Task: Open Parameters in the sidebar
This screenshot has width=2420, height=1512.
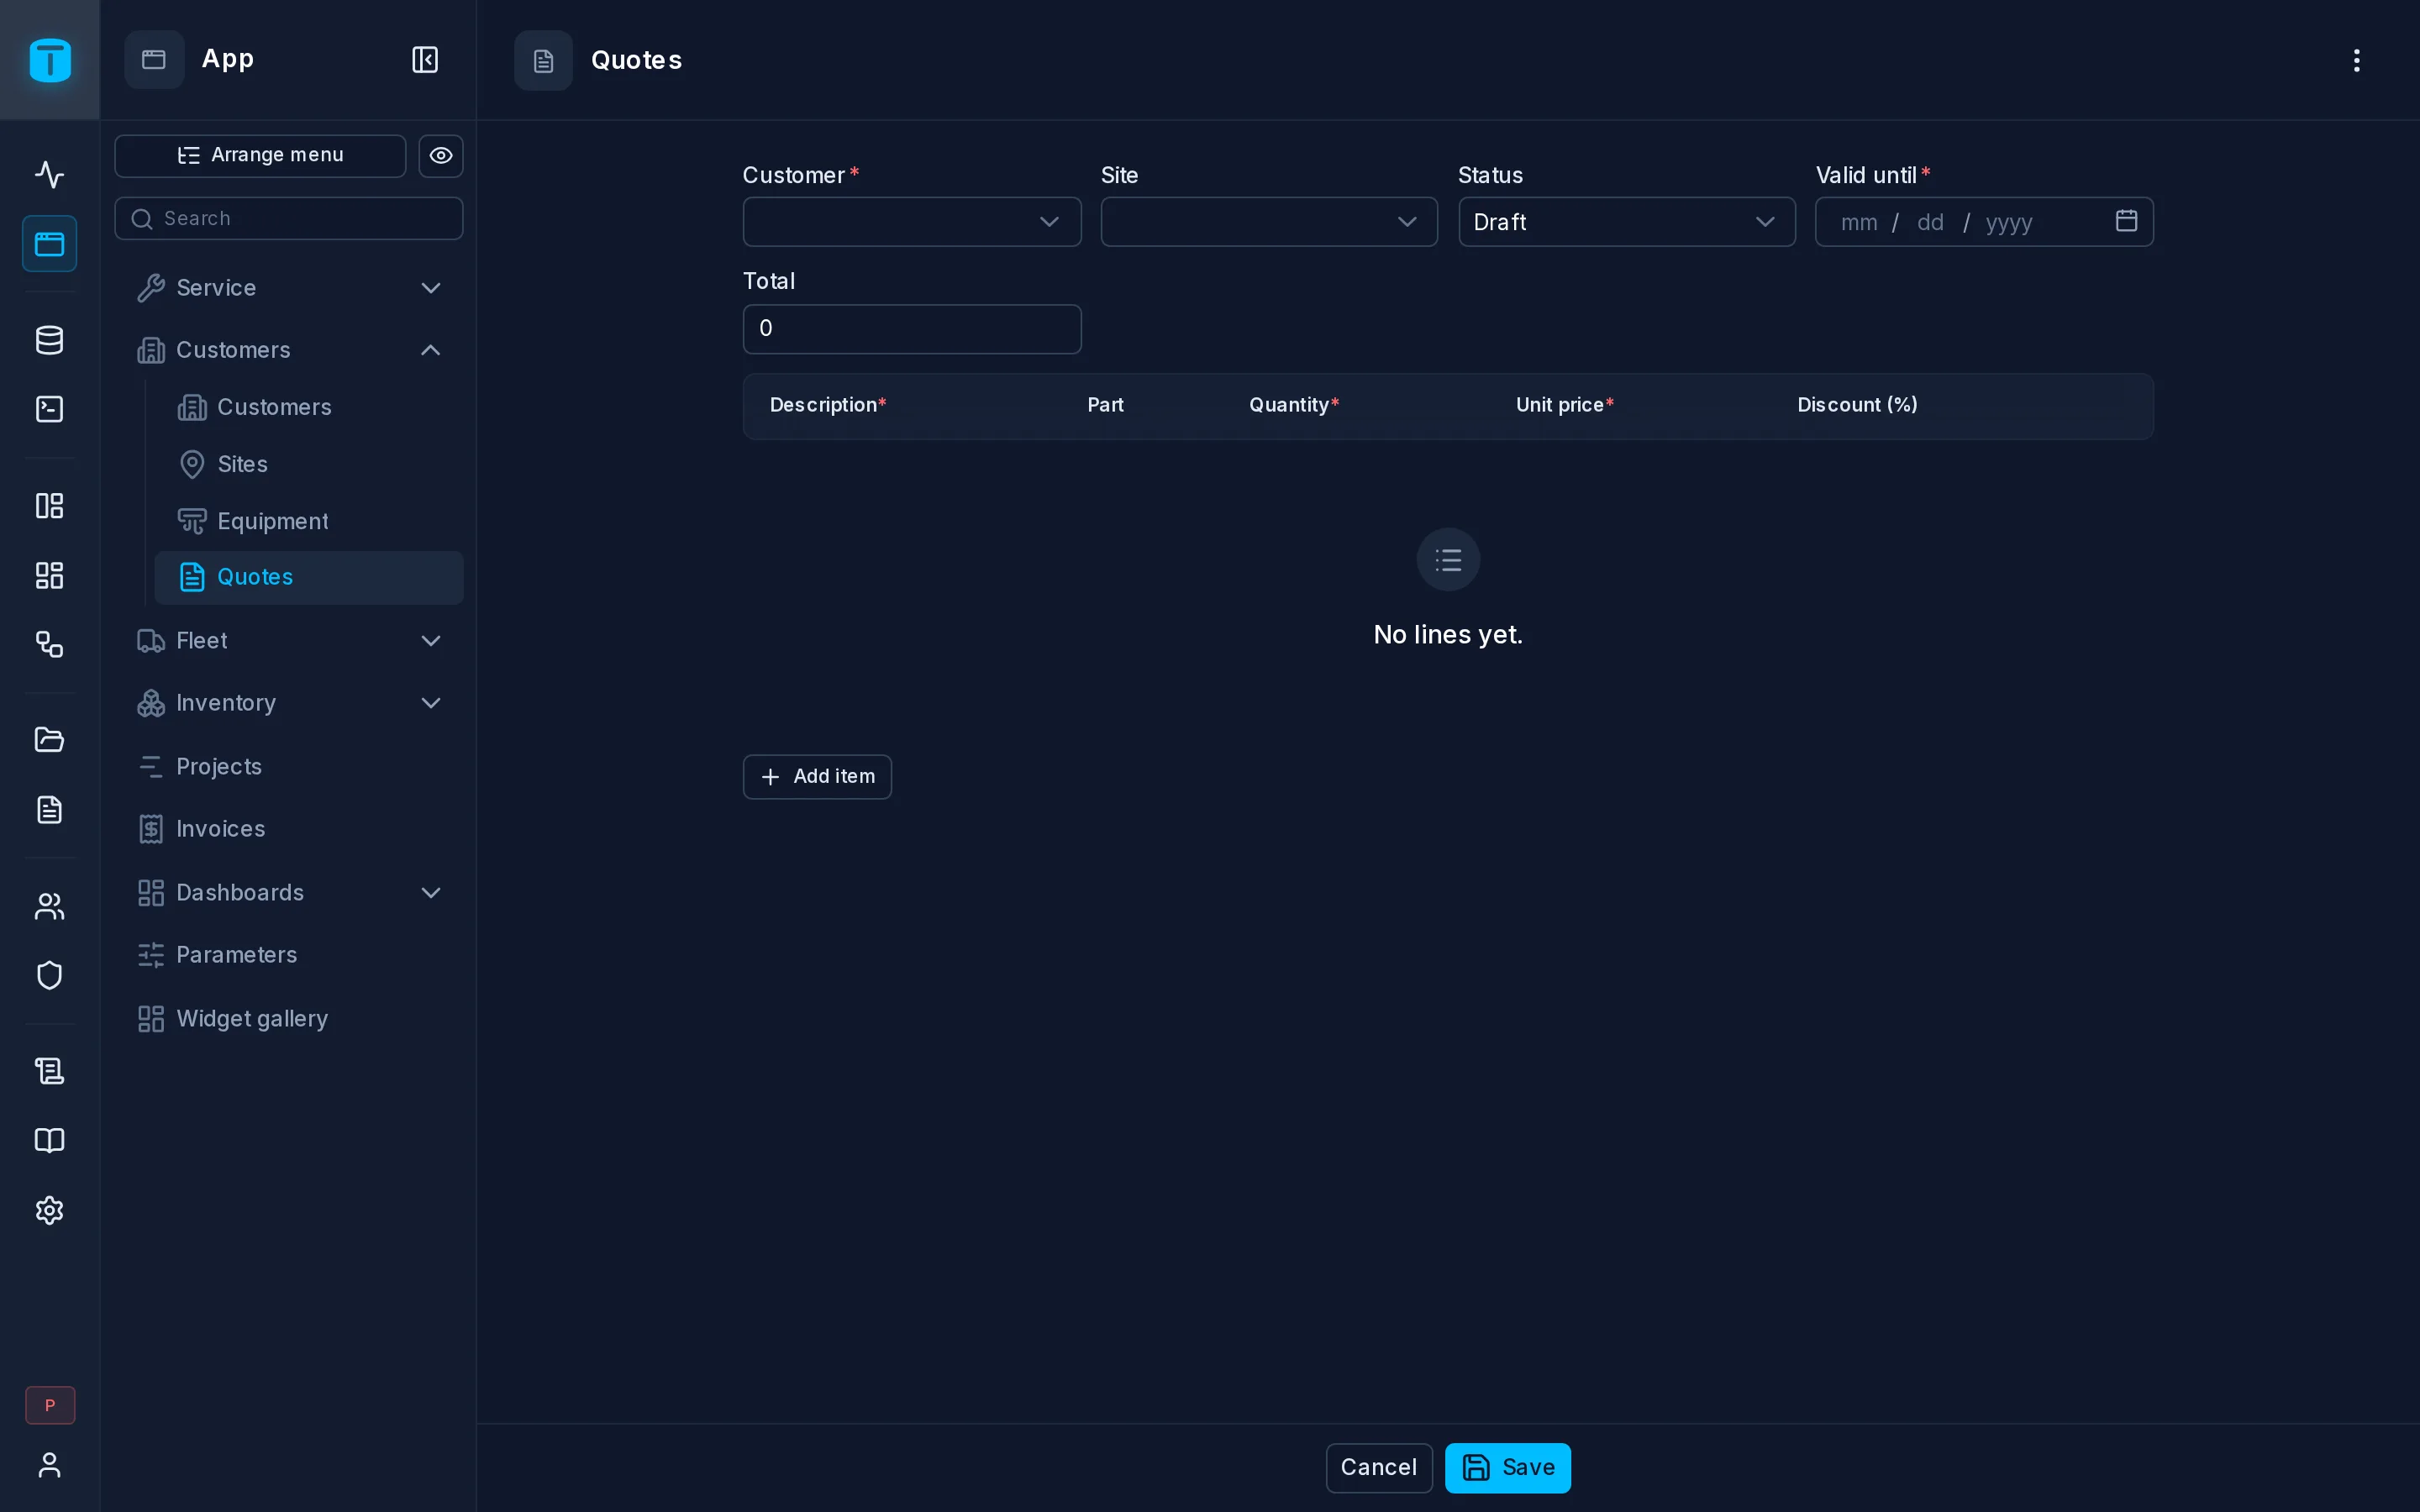Action: coord(289,955)
